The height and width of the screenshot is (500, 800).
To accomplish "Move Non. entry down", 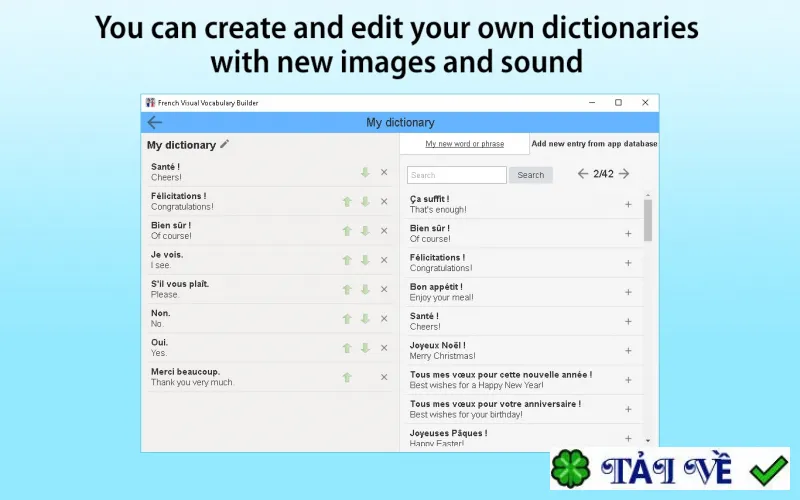I will [x=365, y=318].
